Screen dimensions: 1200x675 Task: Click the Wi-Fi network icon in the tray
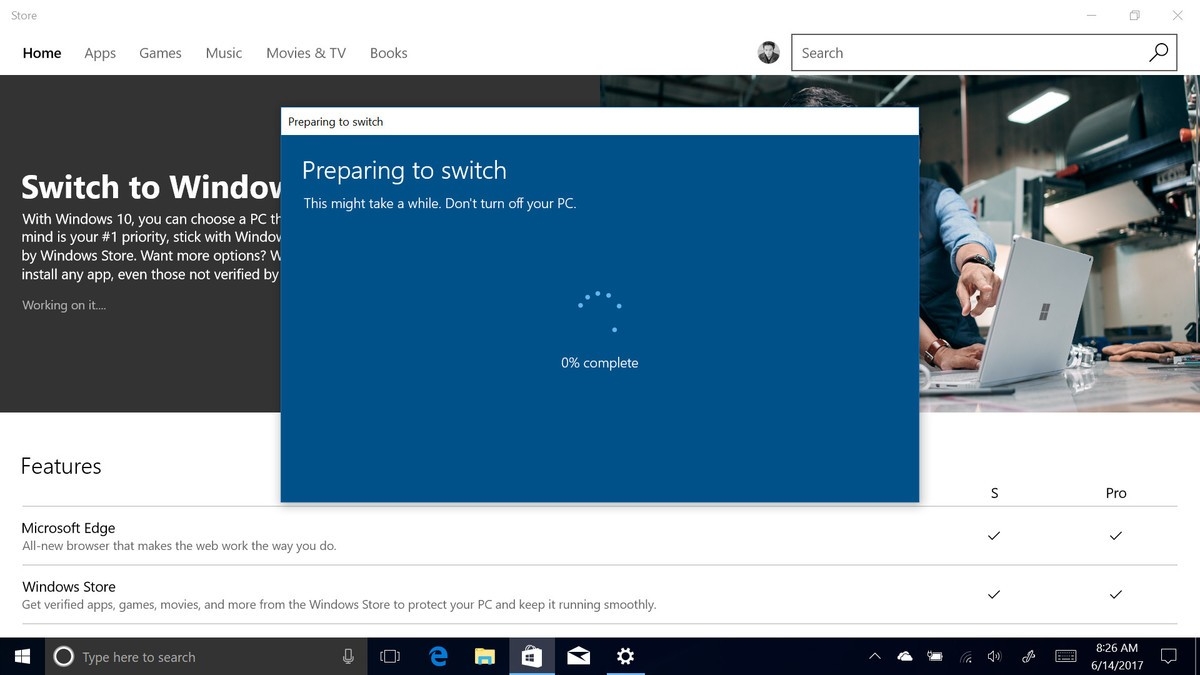point(965,657)
